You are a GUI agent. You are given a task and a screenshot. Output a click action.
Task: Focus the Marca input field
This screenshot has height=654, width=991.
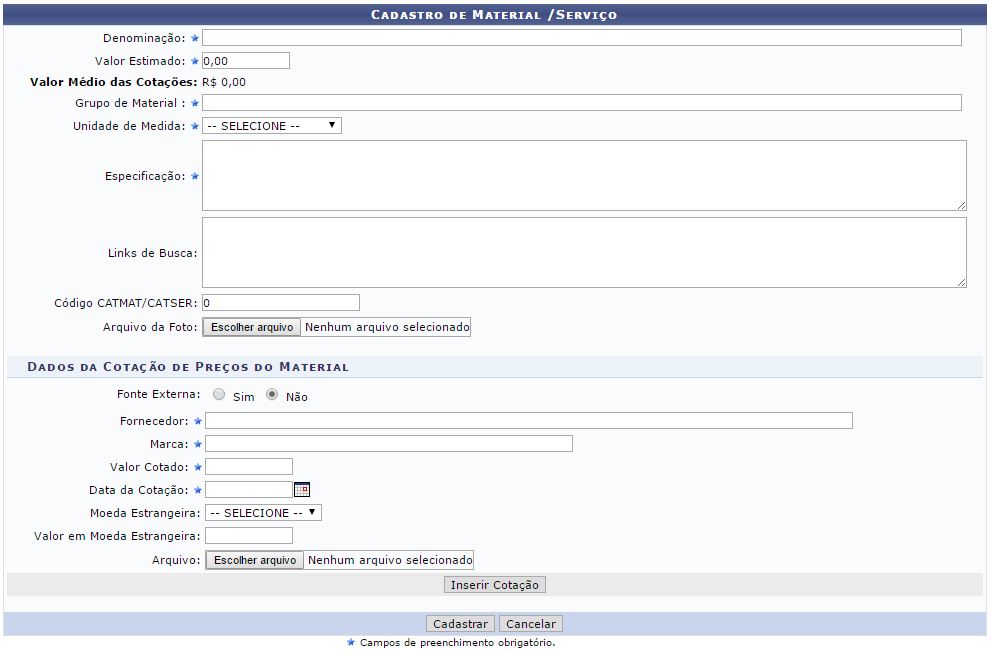[388, 444]
